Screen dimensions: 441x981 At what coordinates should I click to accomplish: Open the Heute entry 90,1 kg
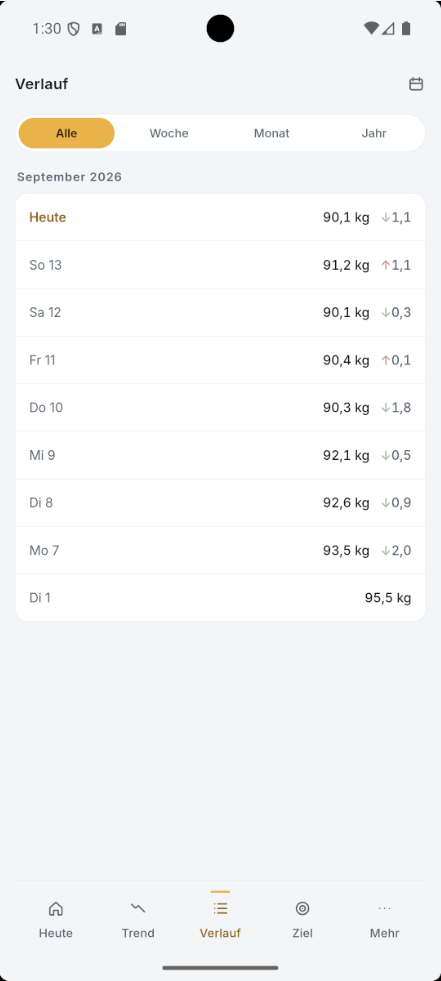click(220, 217)
